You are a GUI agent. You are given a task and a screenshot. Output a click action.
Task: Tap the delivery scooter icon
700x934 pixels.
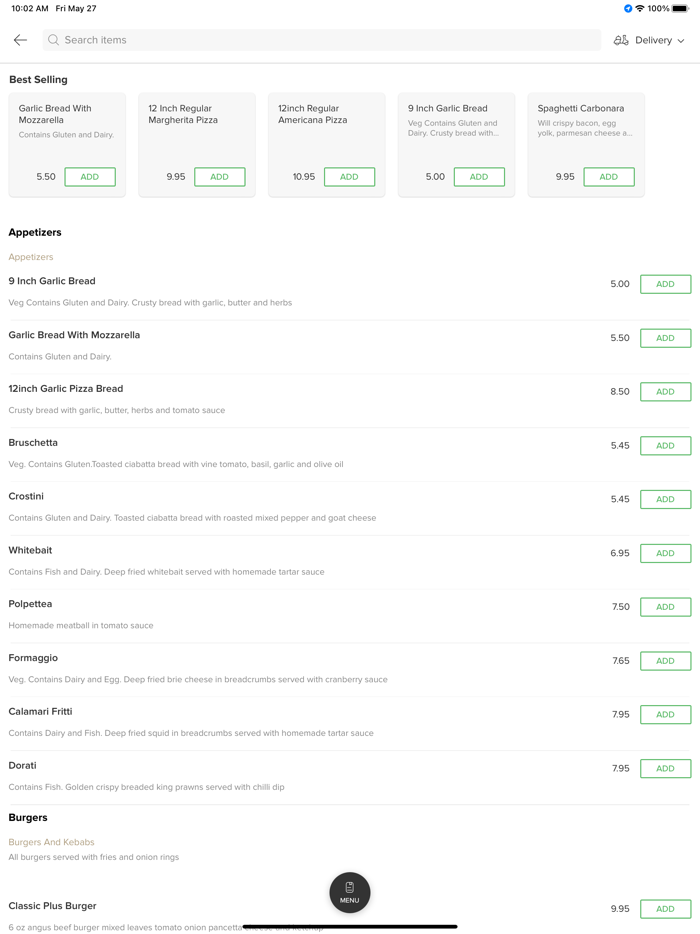621,40
